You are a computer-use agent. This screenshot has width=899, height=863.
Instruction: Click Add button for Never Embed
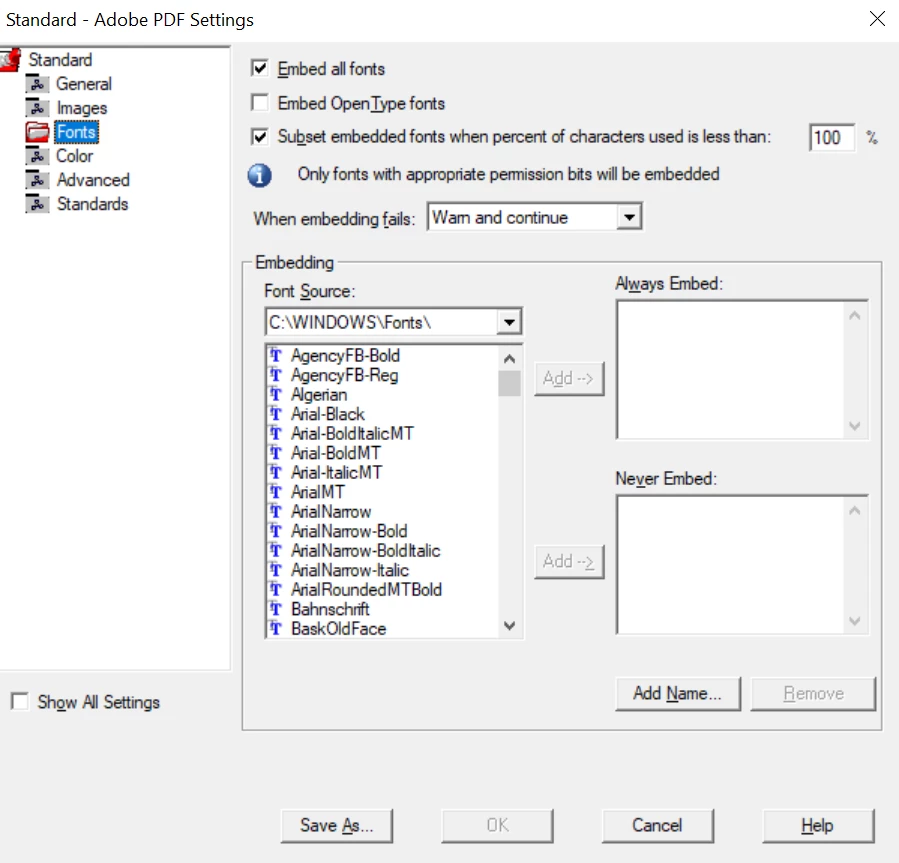[569, 561]
